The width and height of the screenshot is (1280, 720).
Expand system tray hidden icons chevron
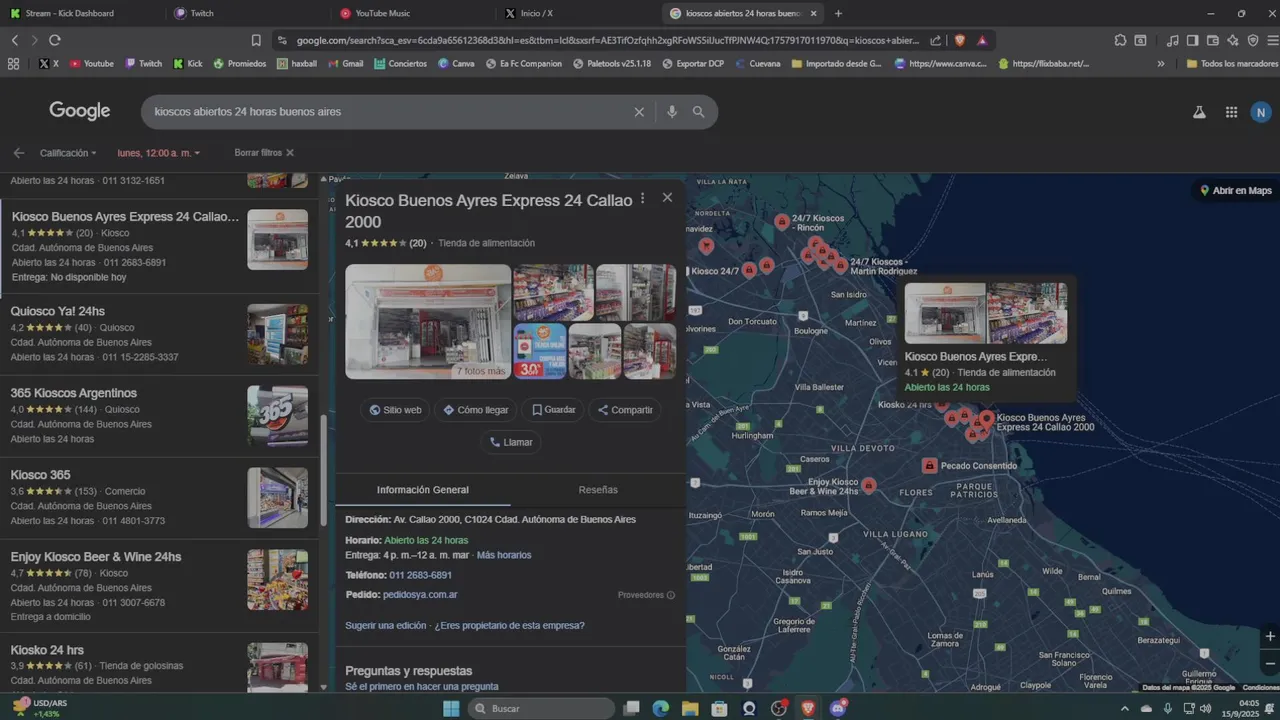tap(1125, 708)
